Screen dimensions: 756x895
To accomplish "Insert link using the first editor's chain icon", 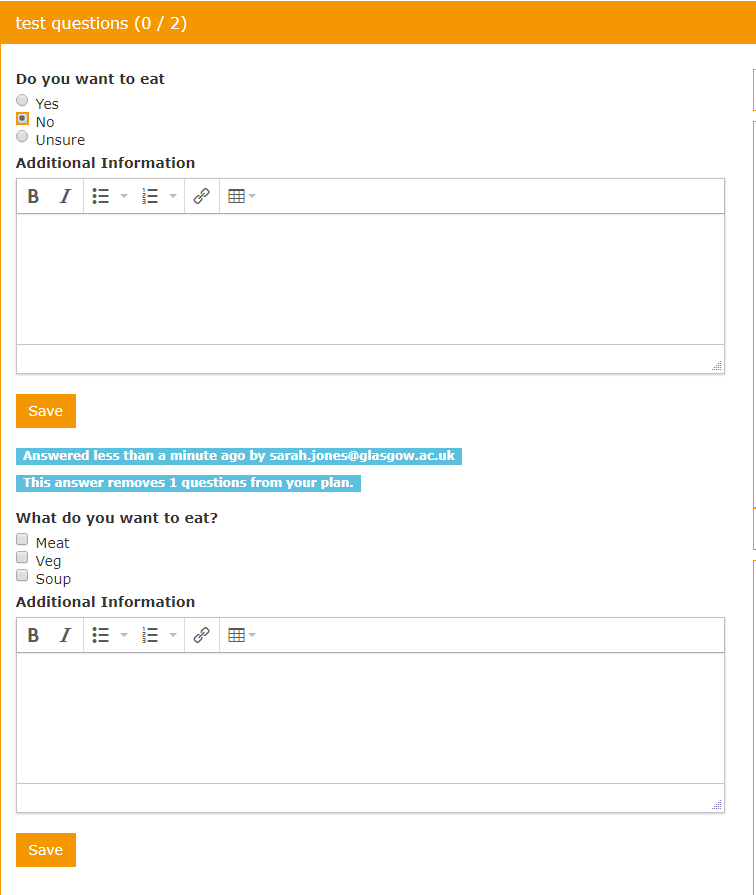I will click(x=202, y=196).
